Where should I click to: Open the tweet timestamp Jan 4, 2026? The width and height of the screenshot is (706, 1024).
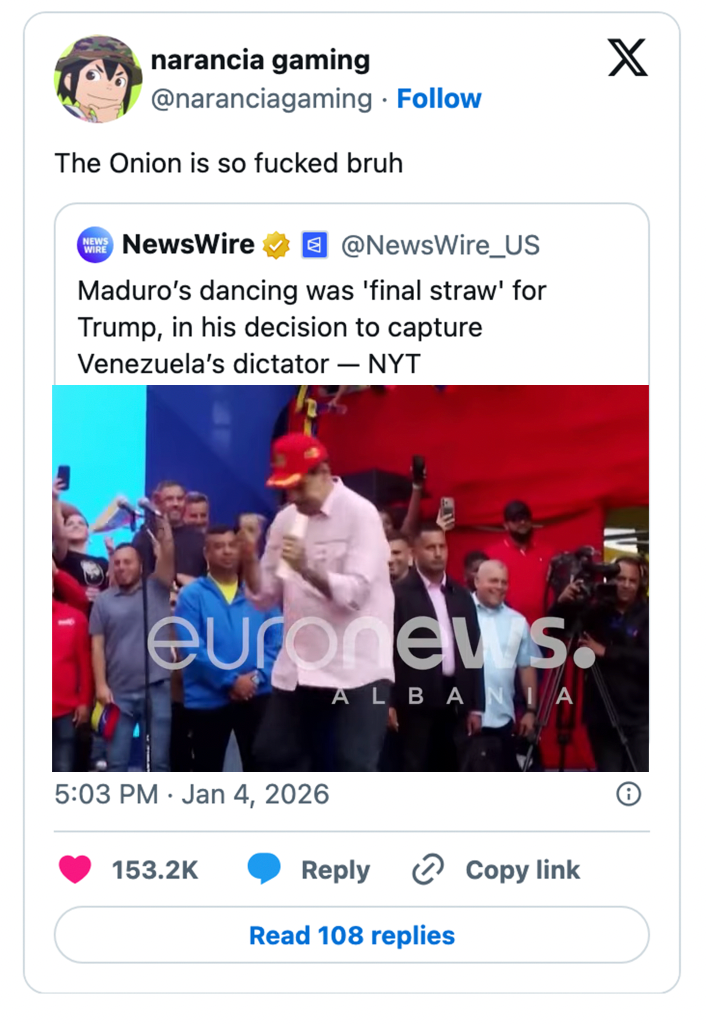click(x=192, y=794)
